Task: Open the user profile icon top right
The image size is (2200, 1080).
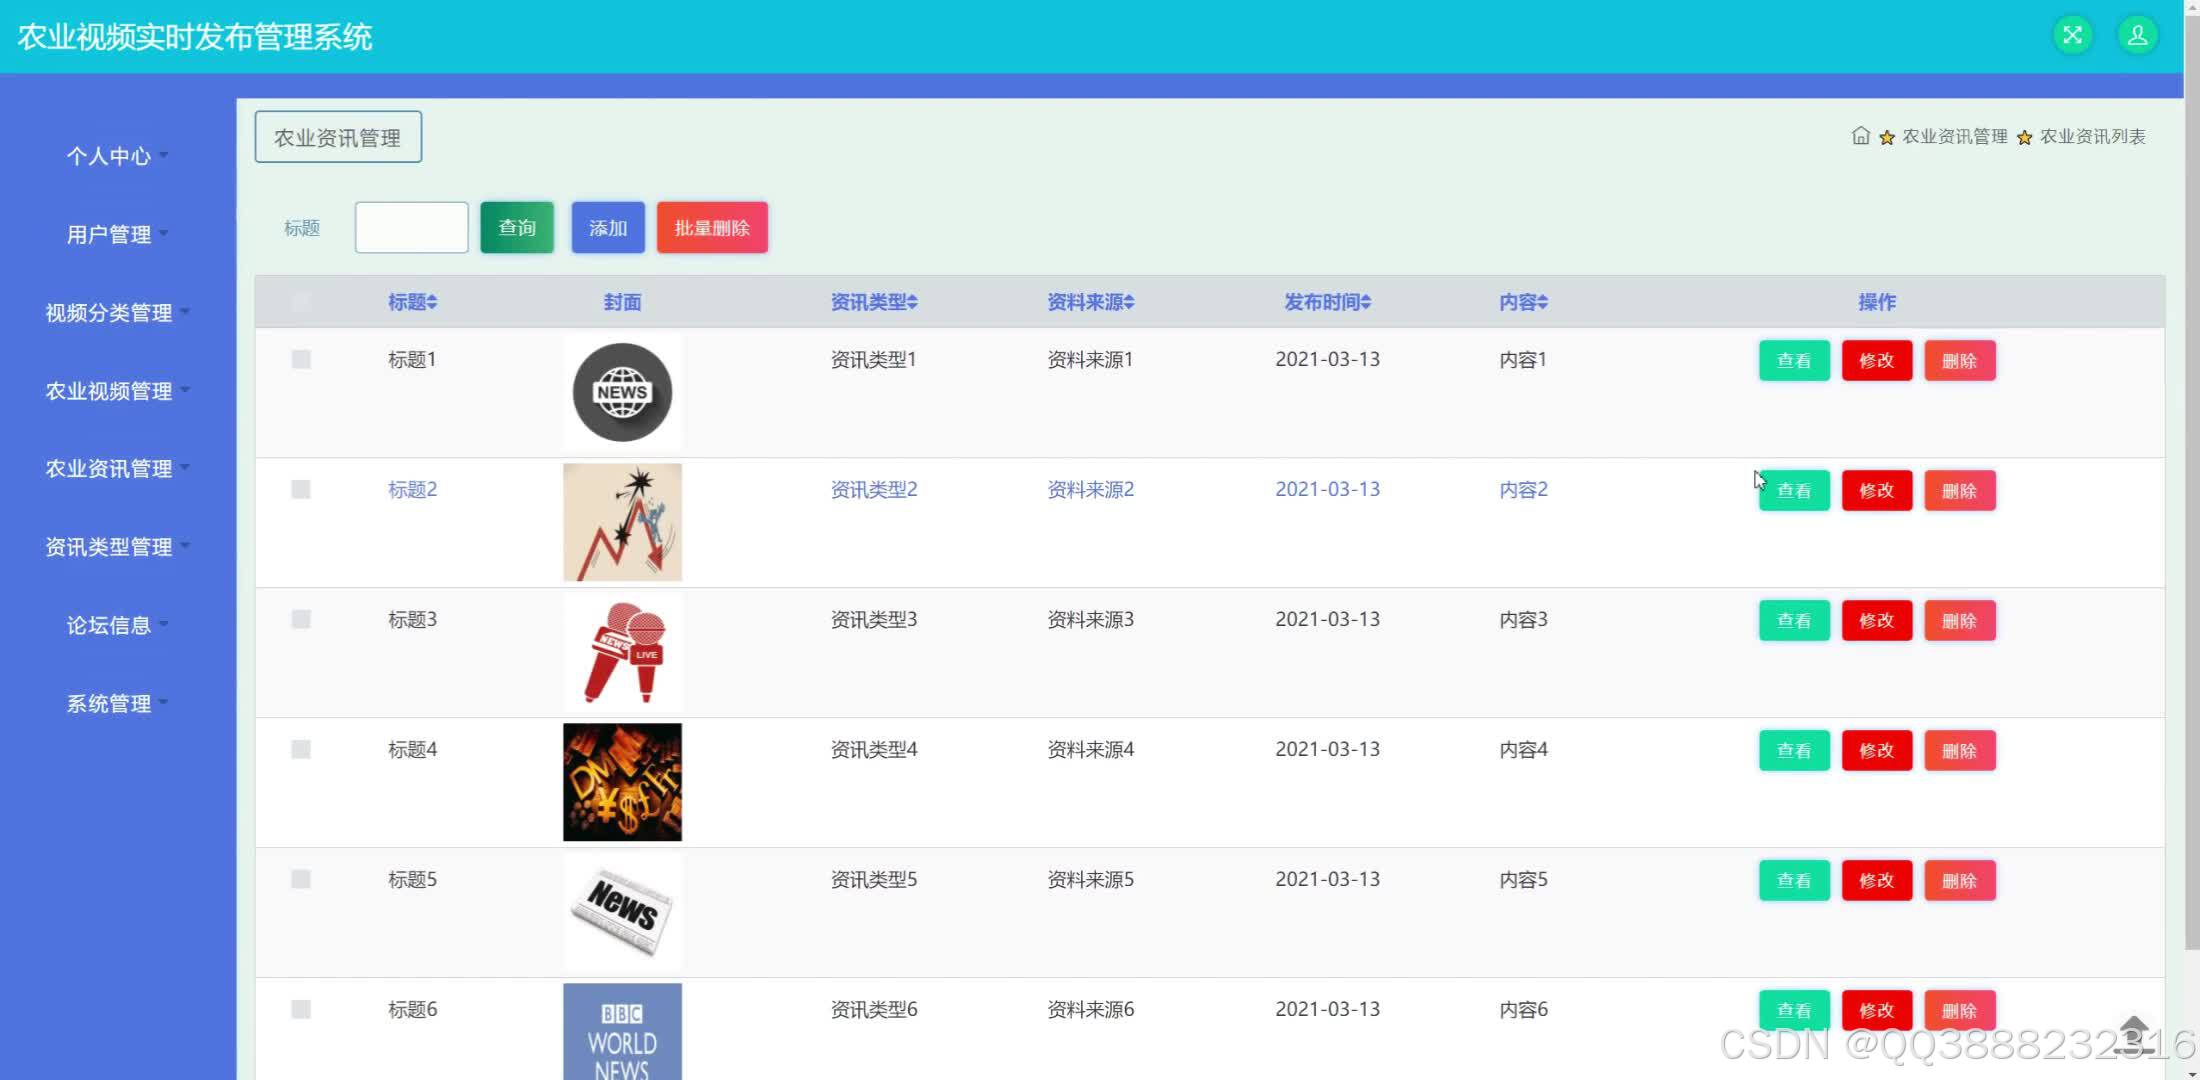Action: (x=2137, y=35)
